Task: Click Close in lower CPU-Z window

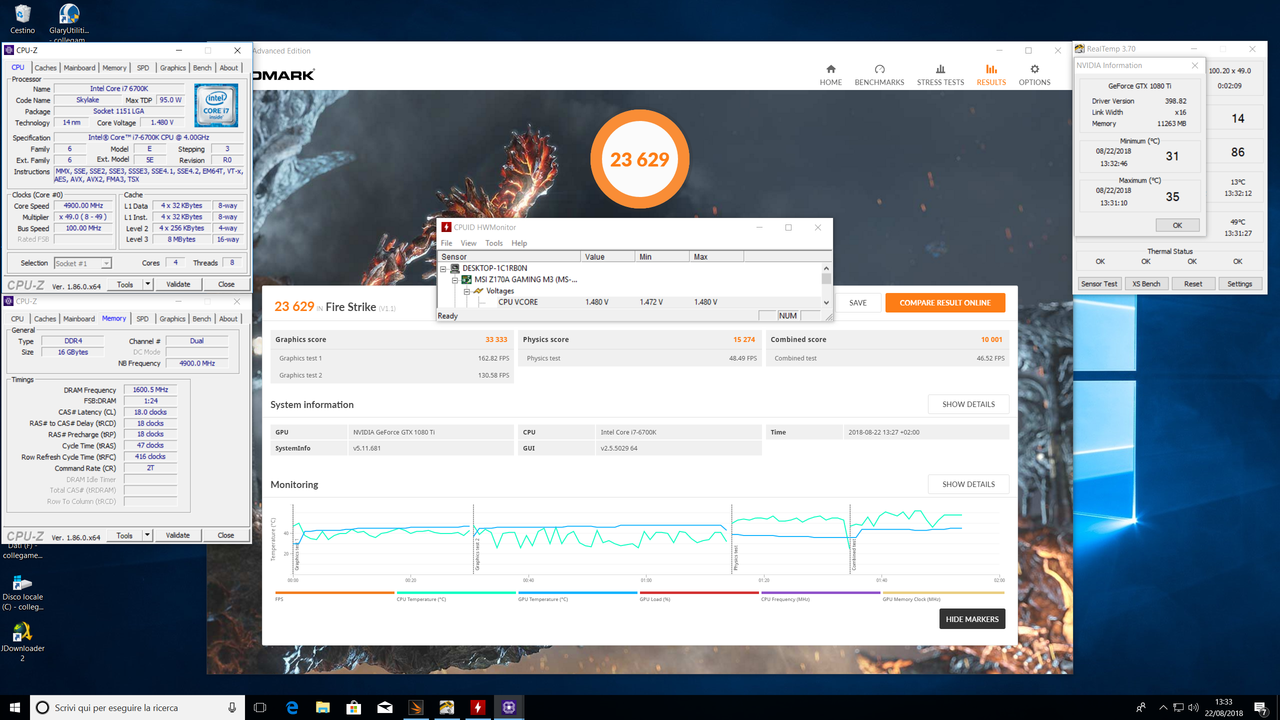Action: (226, 535)
